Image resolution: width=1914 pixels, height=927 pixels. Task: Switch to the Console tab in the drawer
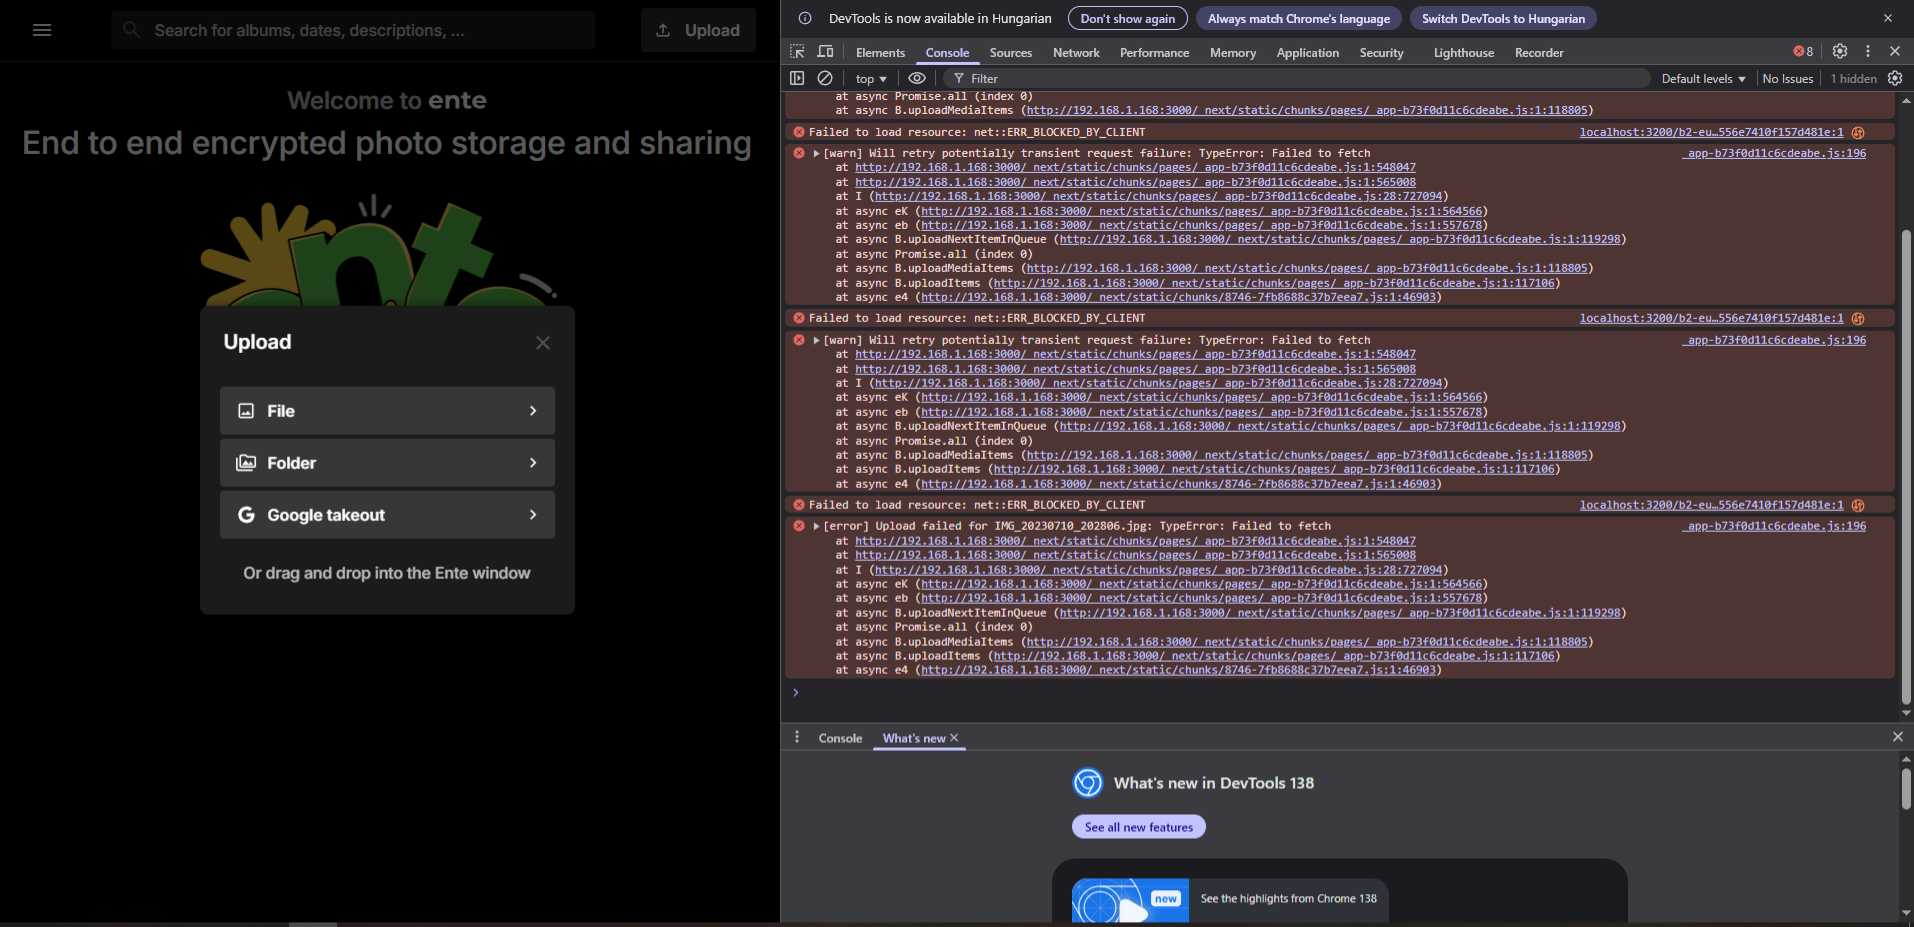click(x=840, y=738)
